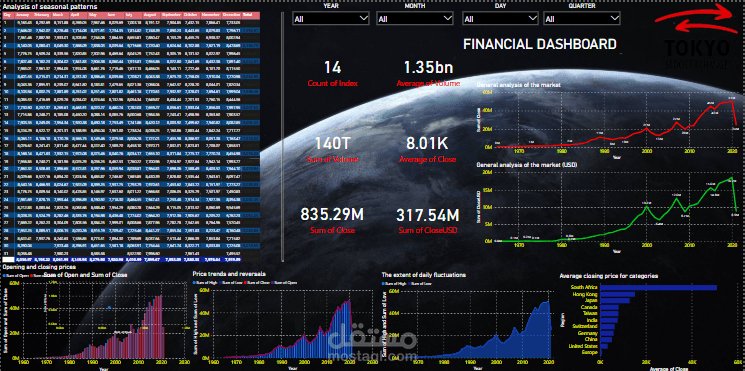The width and height of the screenshot is (745, 371).
Task: Select the '835.29M' Sum of Close card
Action: 333,220
